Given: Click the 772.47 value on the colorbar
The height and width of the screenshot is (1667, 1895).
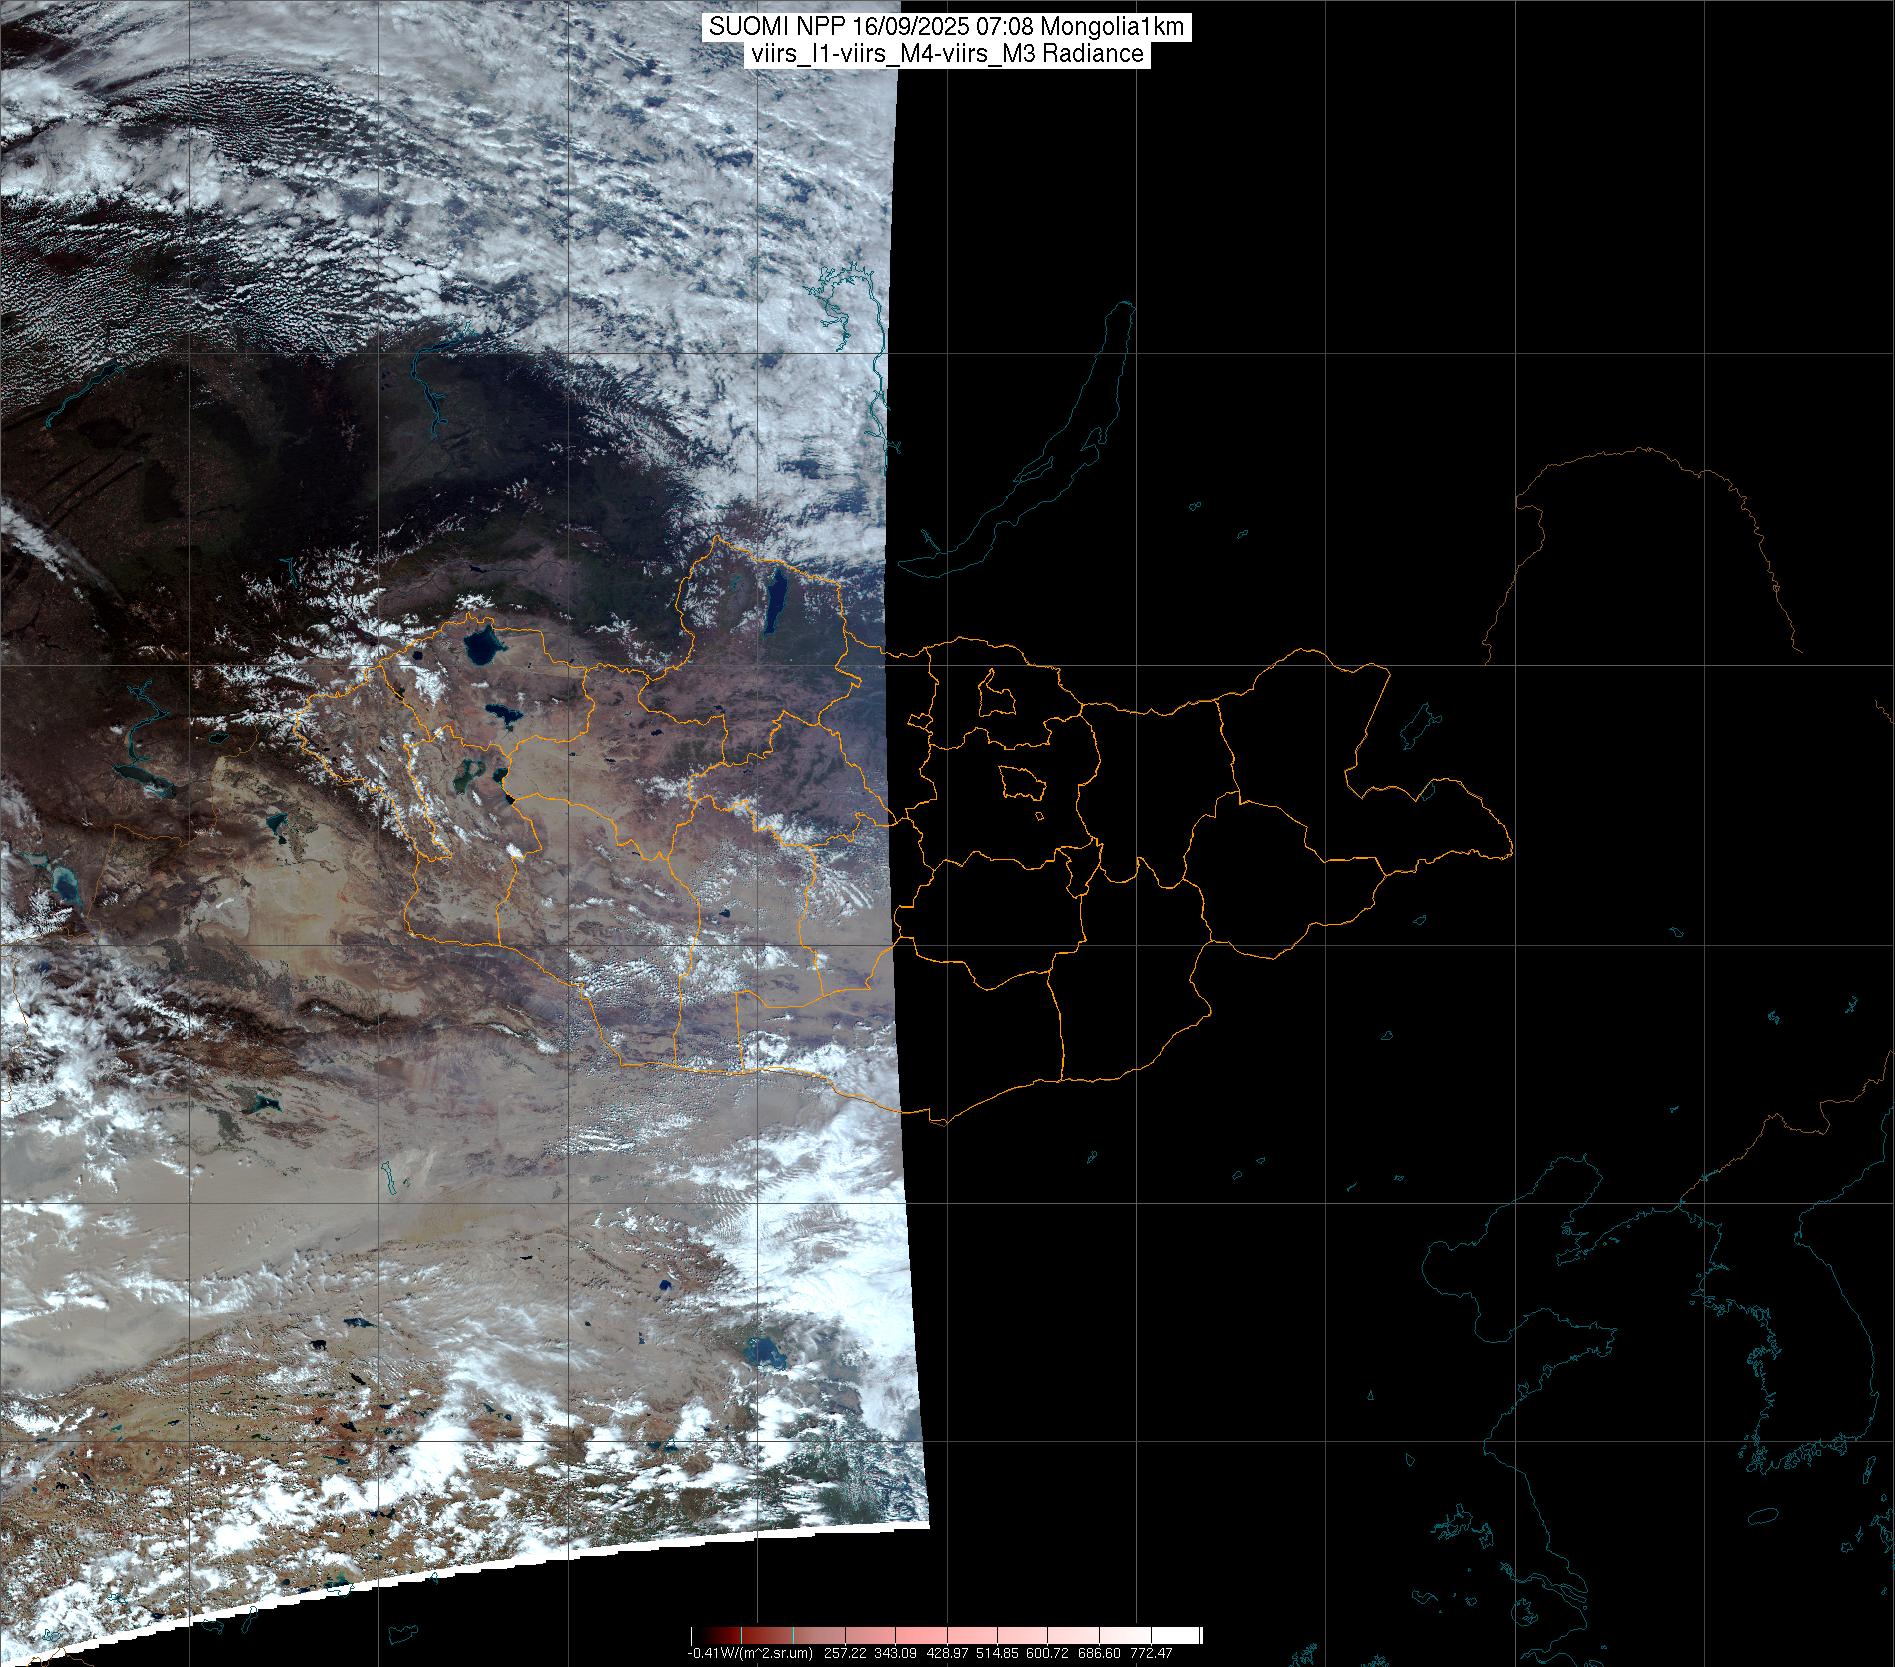Looking at the screenshot, I should 1151,1653.
